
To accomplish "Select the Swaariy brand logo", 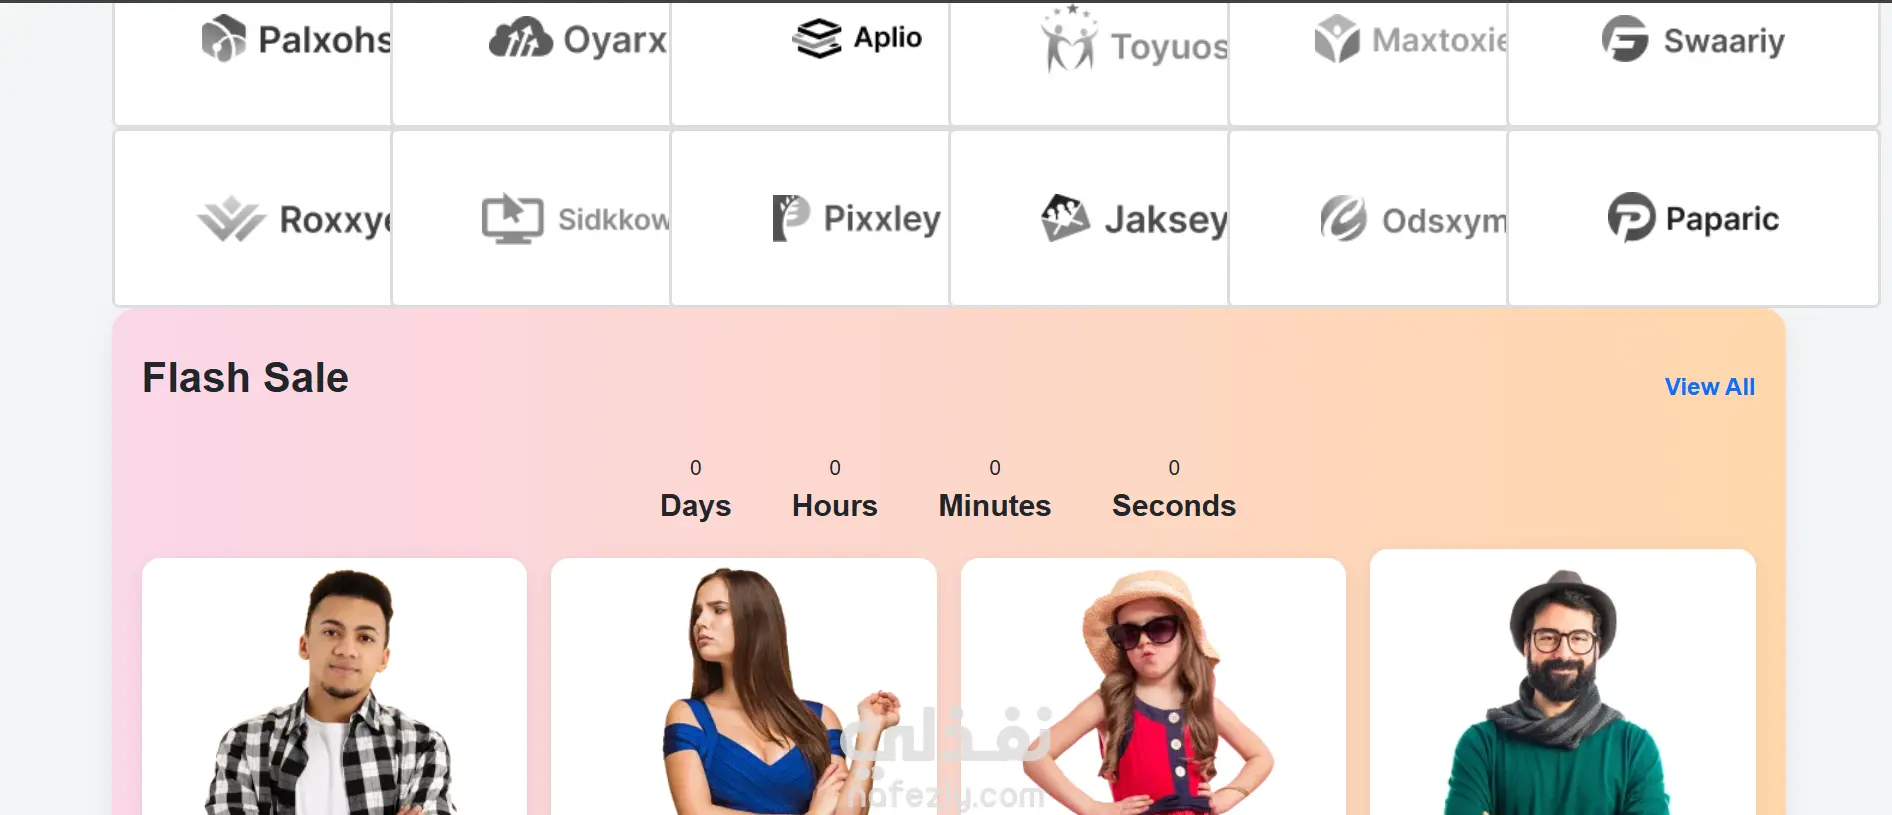I will point(1693,40).
